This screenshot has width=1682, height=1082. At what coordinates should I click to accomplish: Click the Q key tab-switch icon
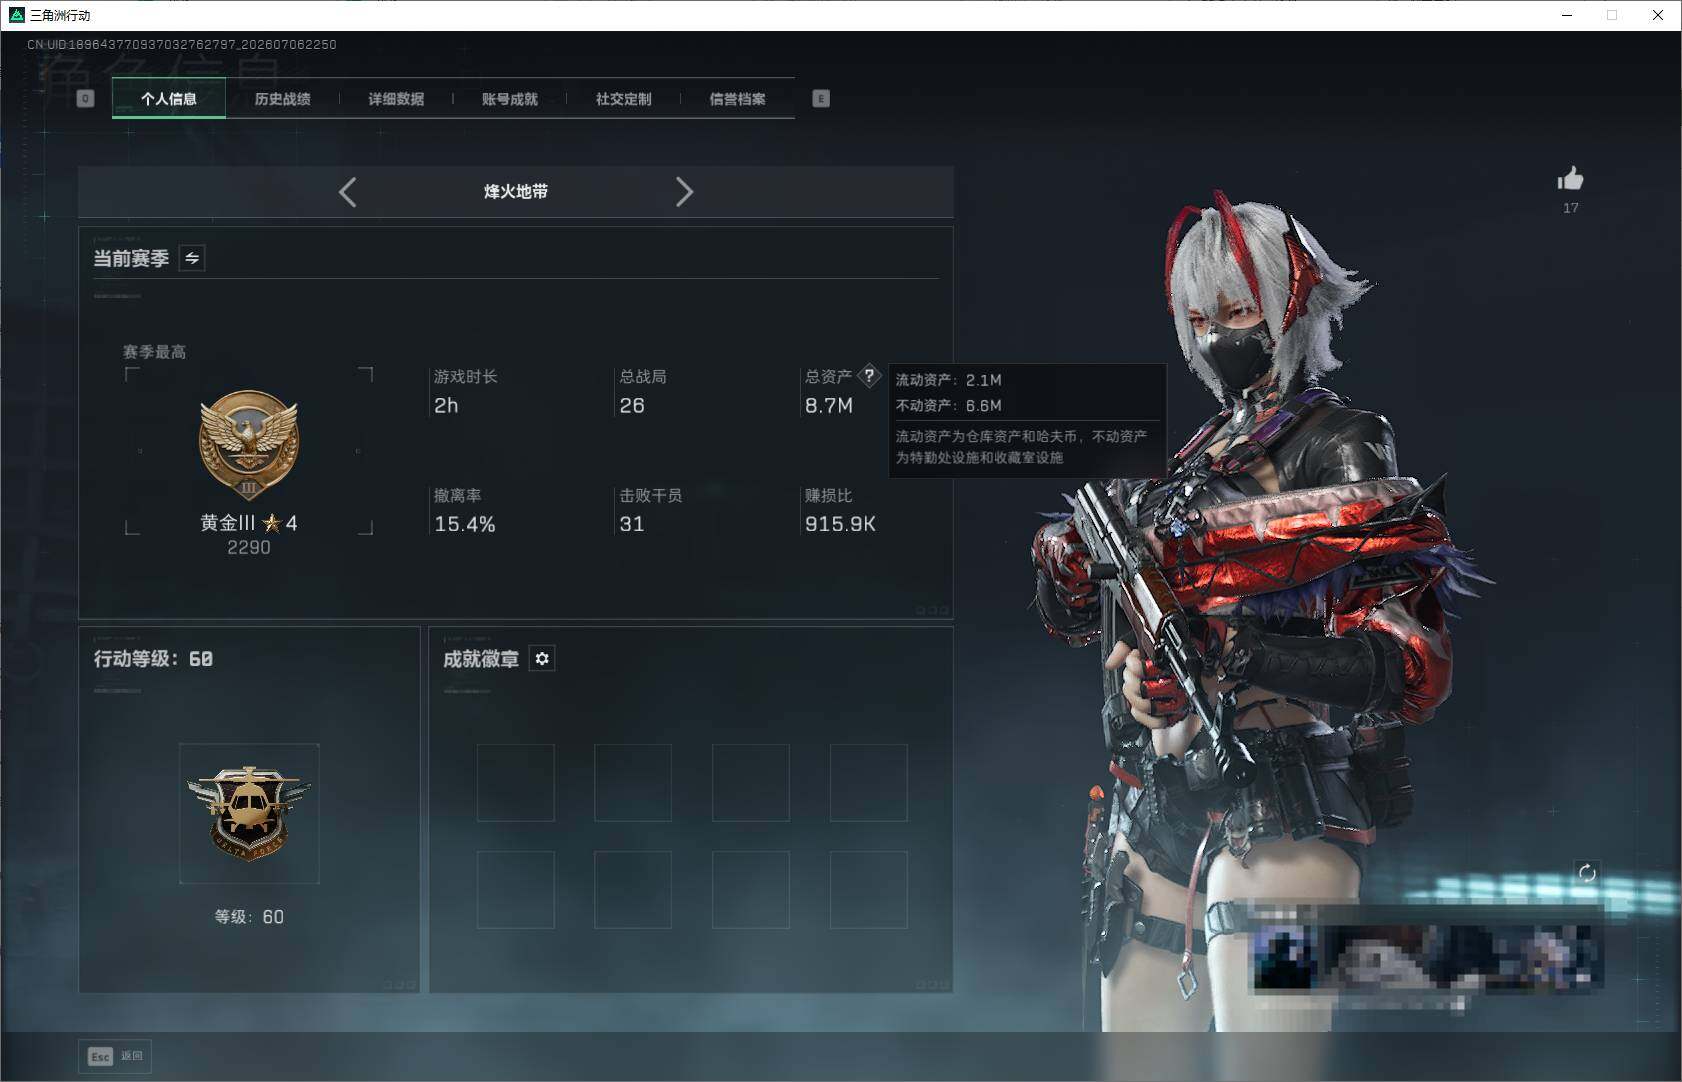pos(86,98)
